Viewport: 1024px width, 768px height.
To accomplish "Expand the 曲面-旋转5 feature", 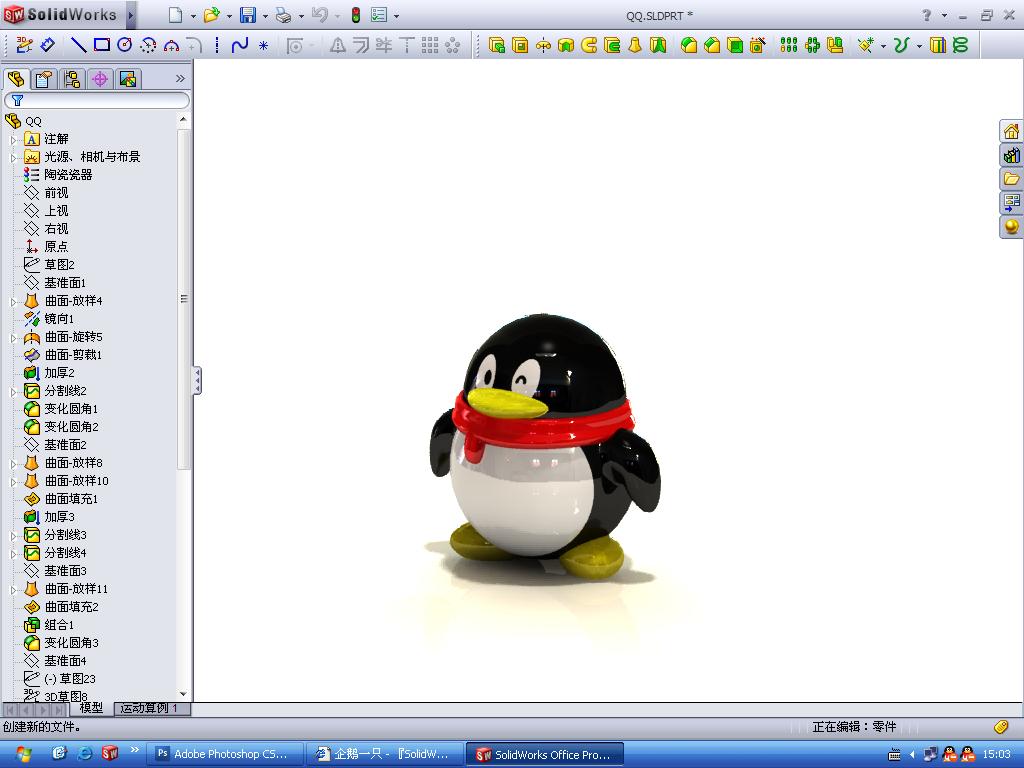I will tap(13, 338).
